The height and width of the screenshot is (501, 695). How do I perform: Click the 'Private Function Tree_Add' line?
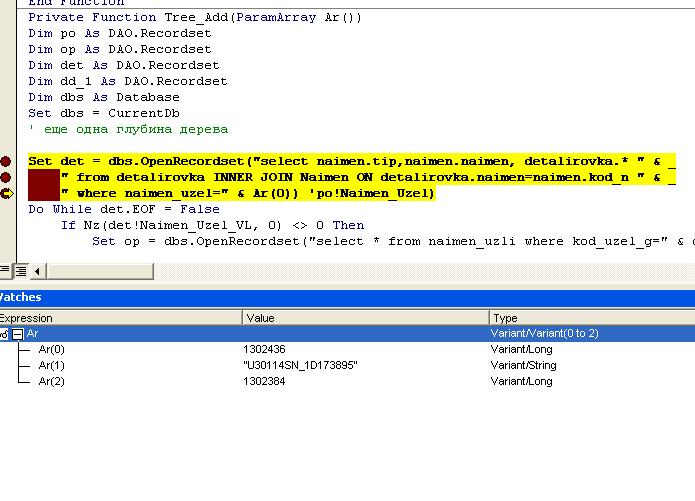point(195,18)
